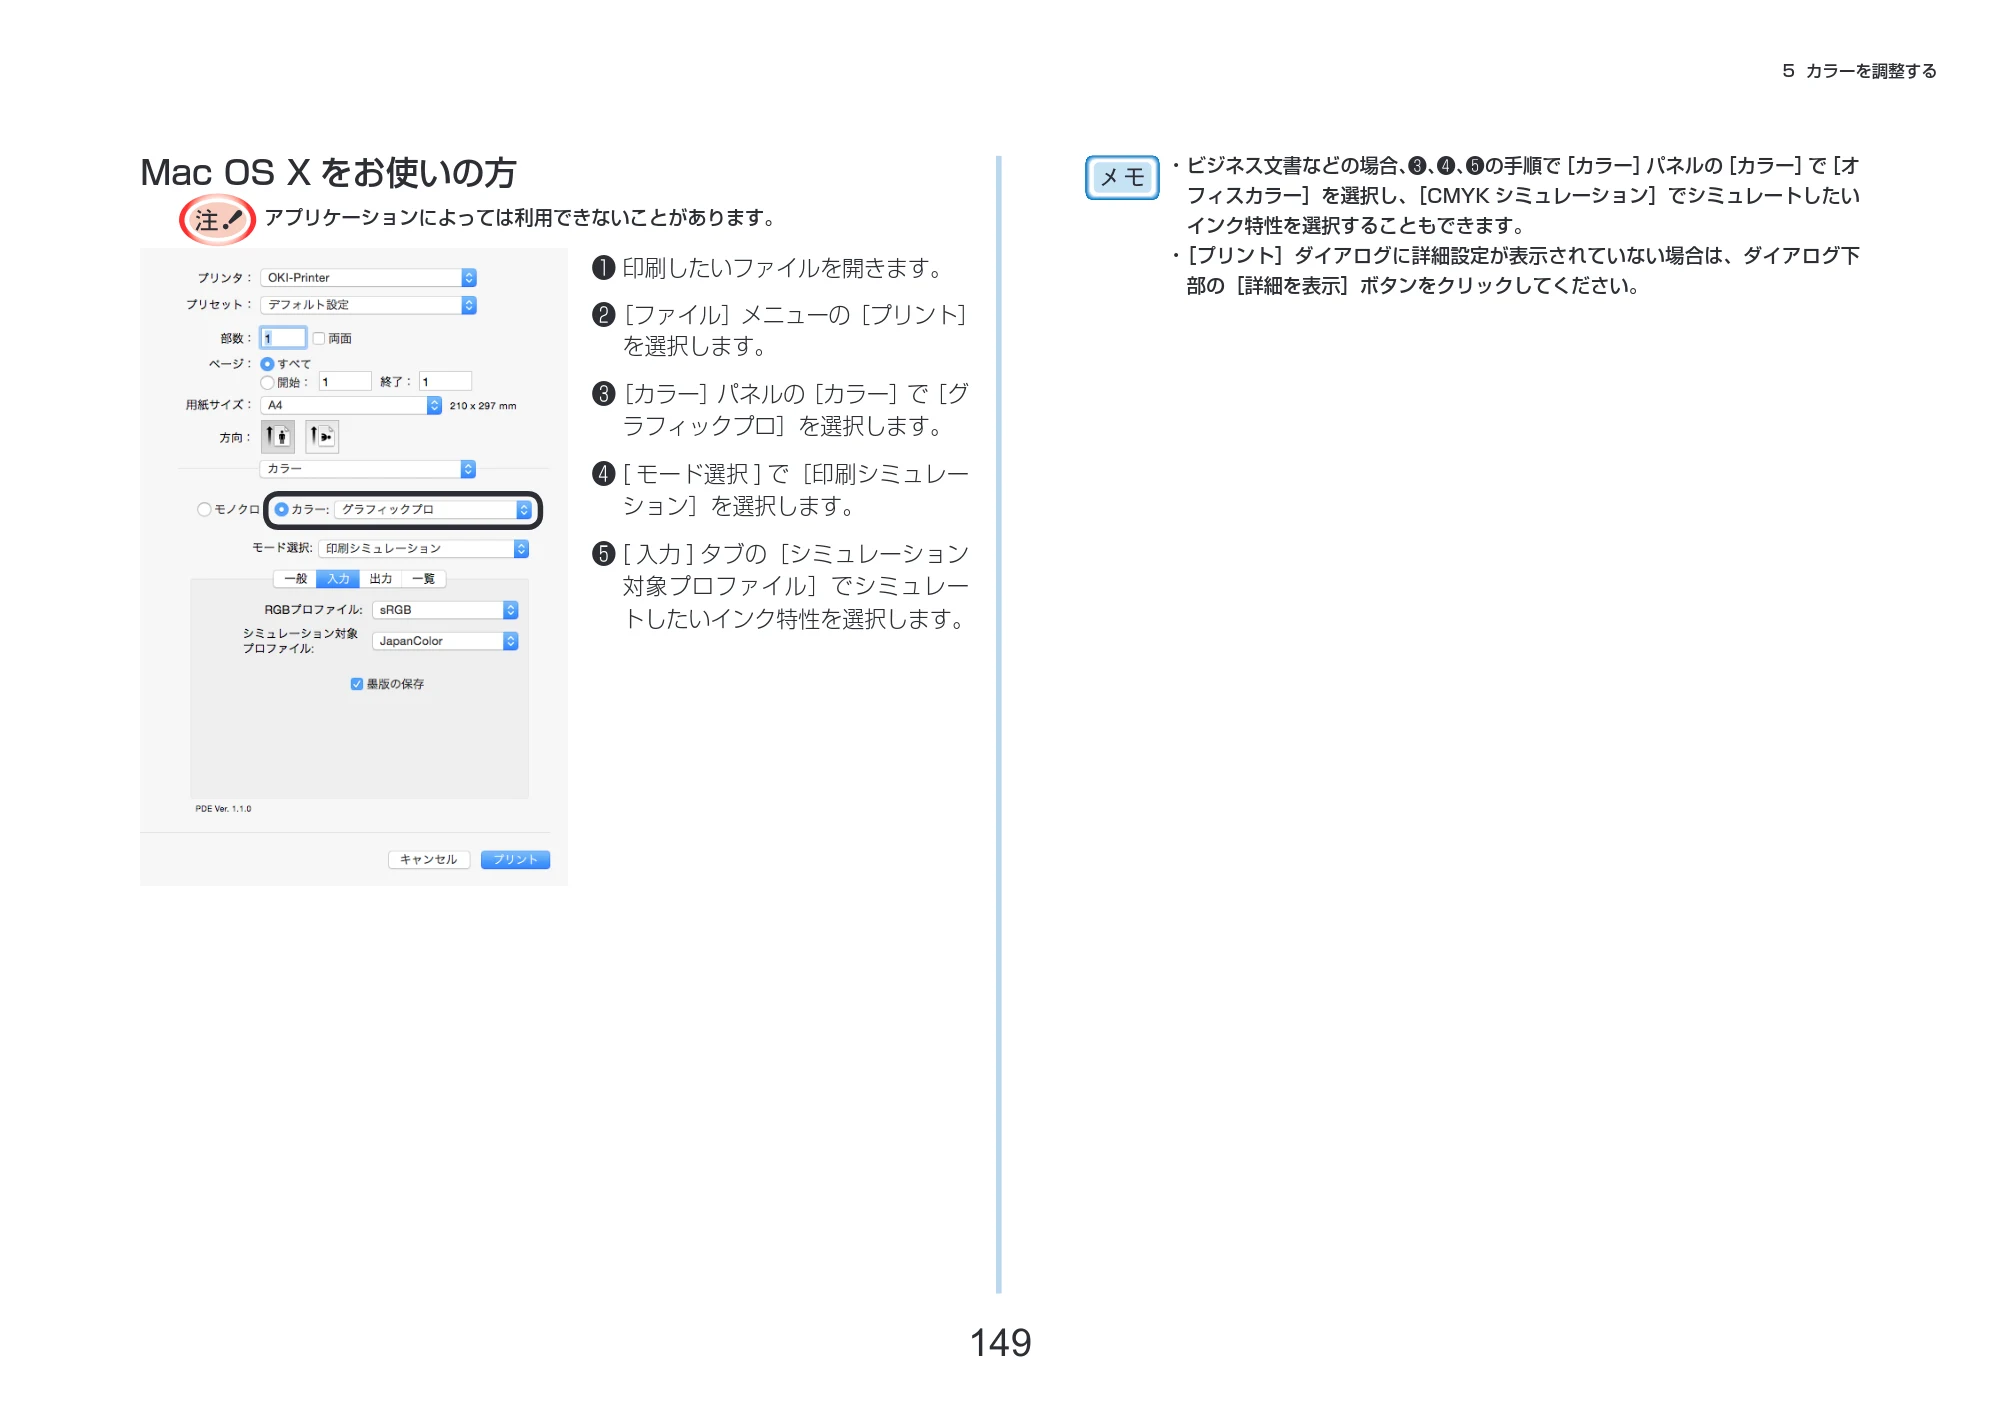Toggle the 墨版の保存 checkbox
The width and height of the screenshot is (2001, 1417).
[x=356, y=684]
